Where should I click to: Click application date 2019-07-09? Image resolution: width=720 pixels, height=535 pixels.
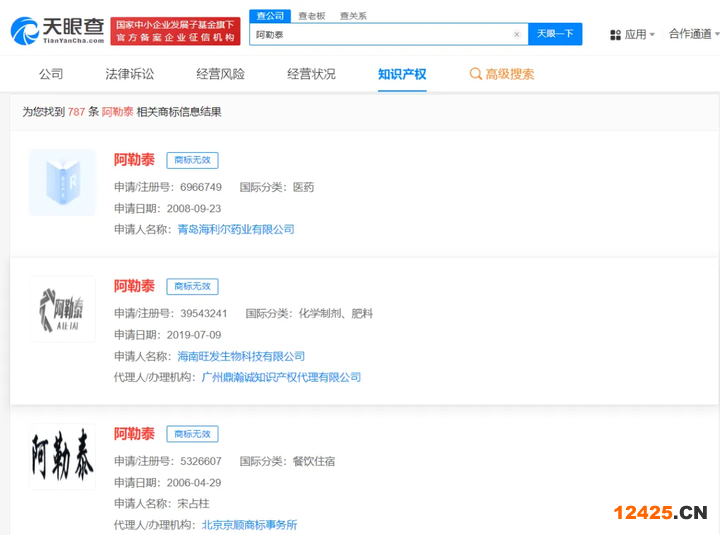click(194, 335)
